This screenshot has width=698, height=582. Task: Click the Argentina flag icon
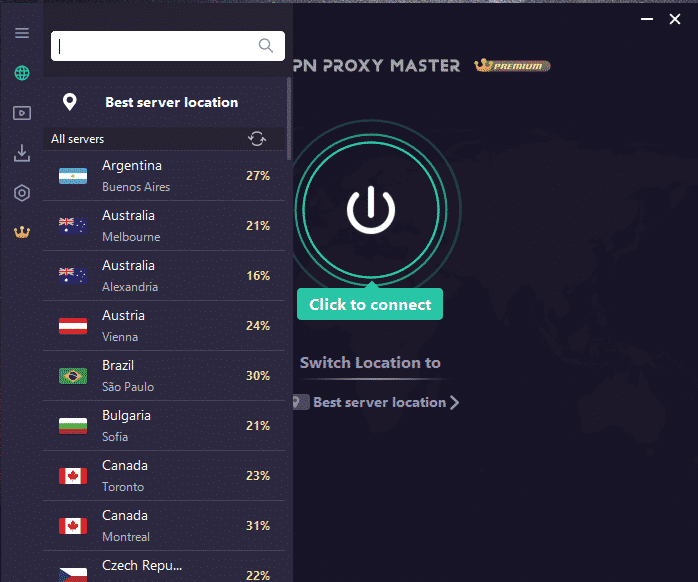pyautogui.click(x=73, y=176)
